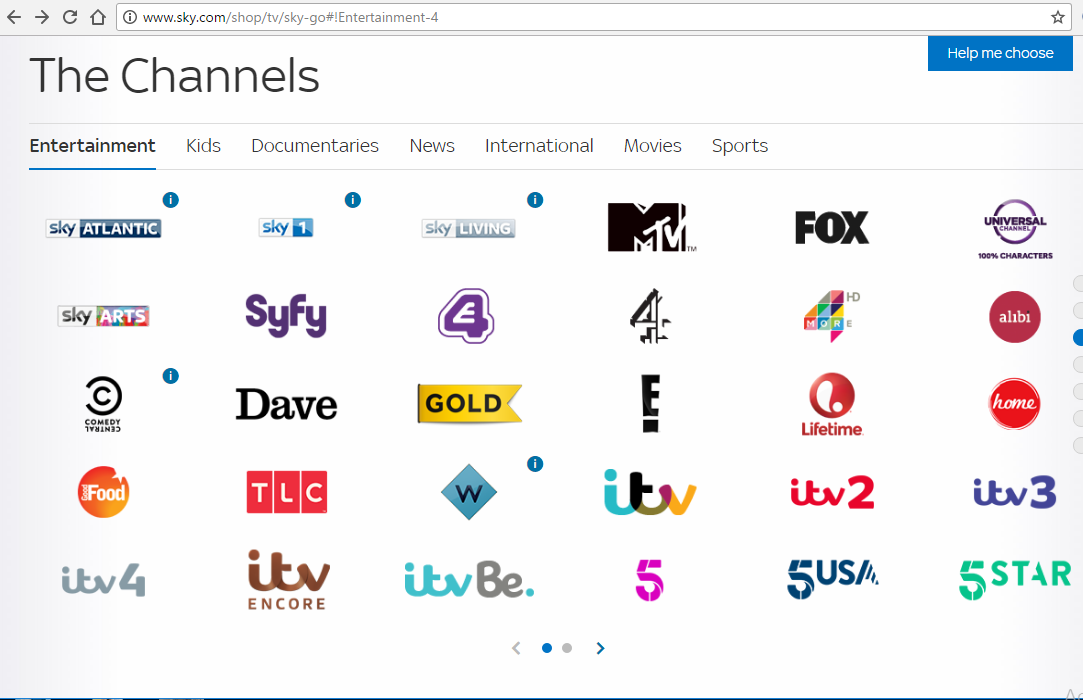Reload the page with the refresh icon

(70, 17)
